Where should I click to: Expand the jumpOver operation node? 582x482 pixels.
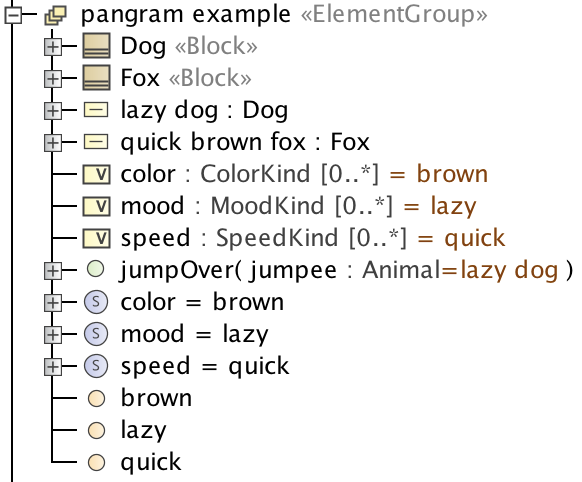[53, 271]
